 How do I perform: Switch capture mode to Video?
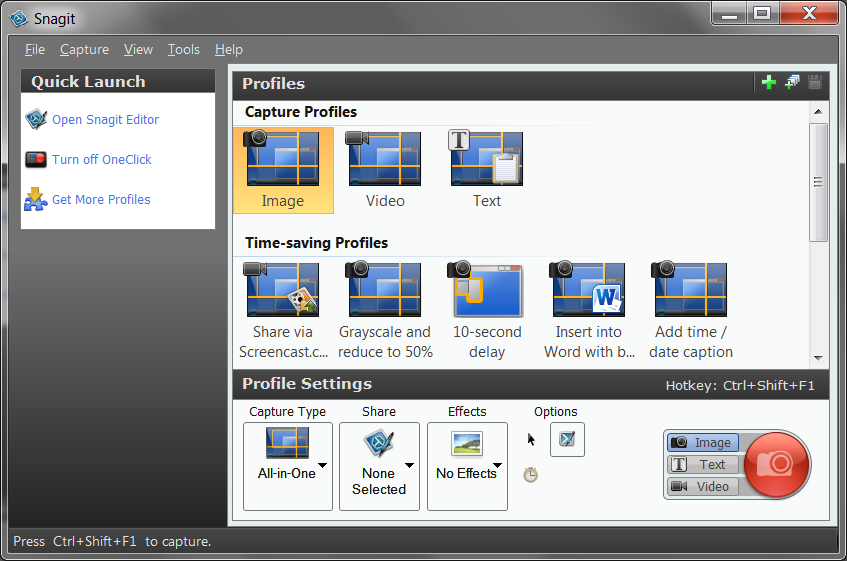point(702,486)
